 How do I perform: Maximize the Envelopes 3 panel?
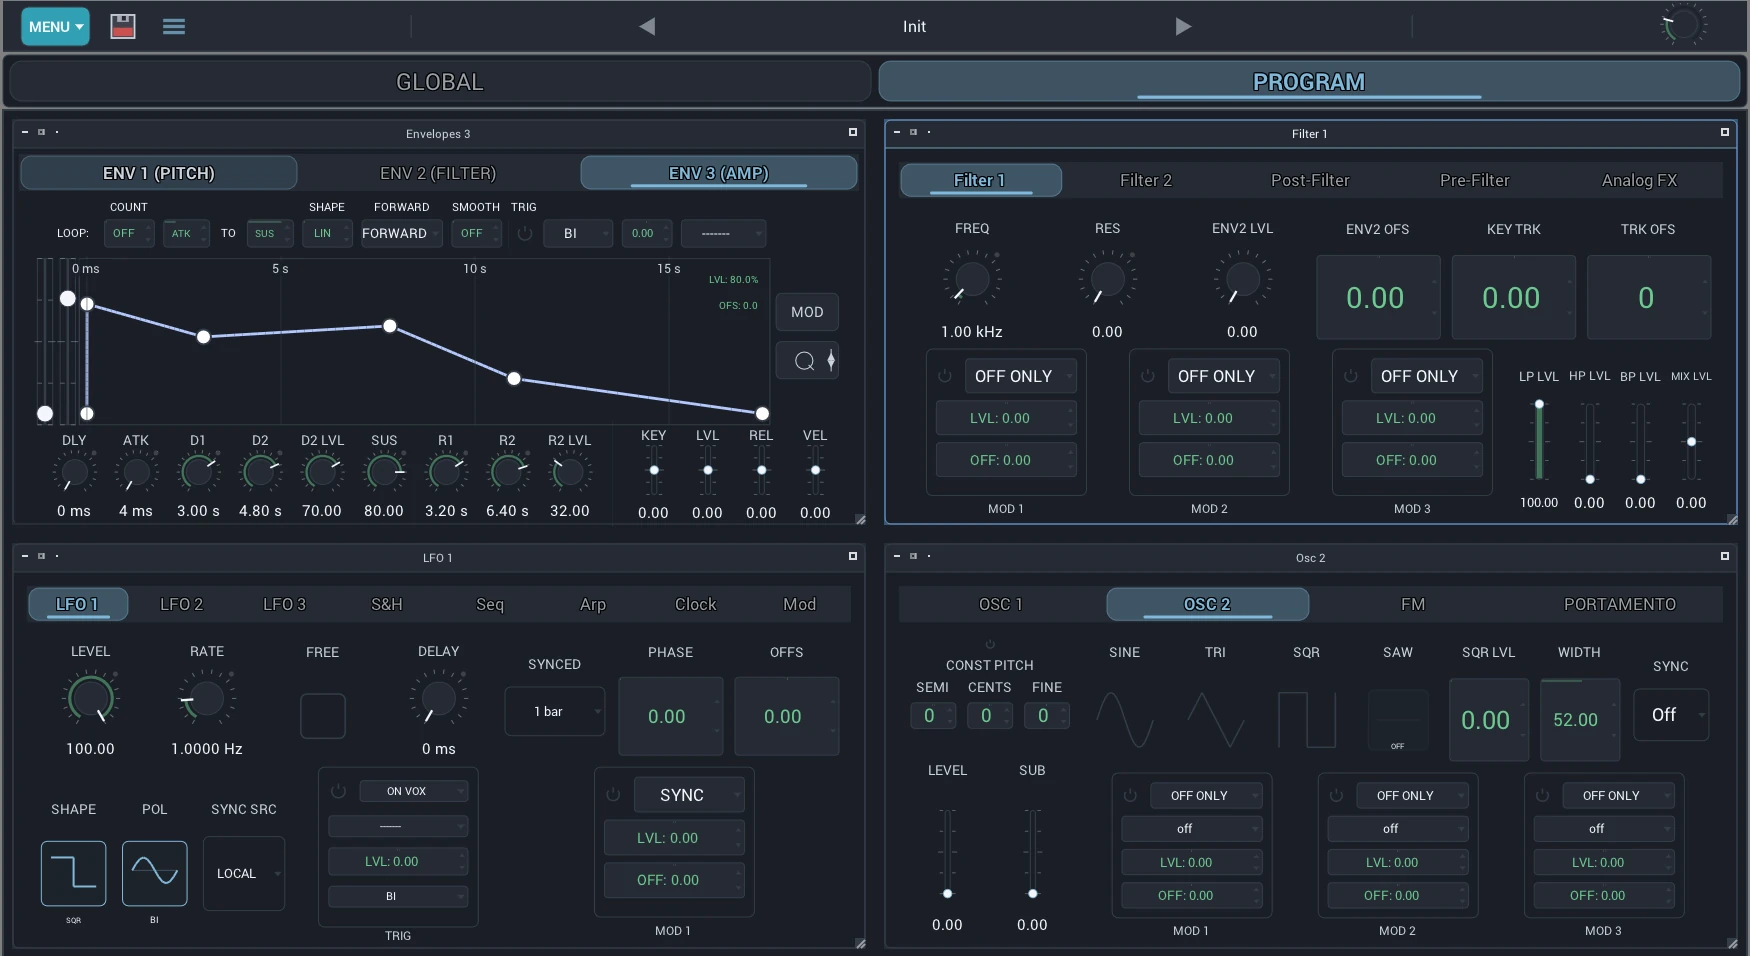(853, 132)
